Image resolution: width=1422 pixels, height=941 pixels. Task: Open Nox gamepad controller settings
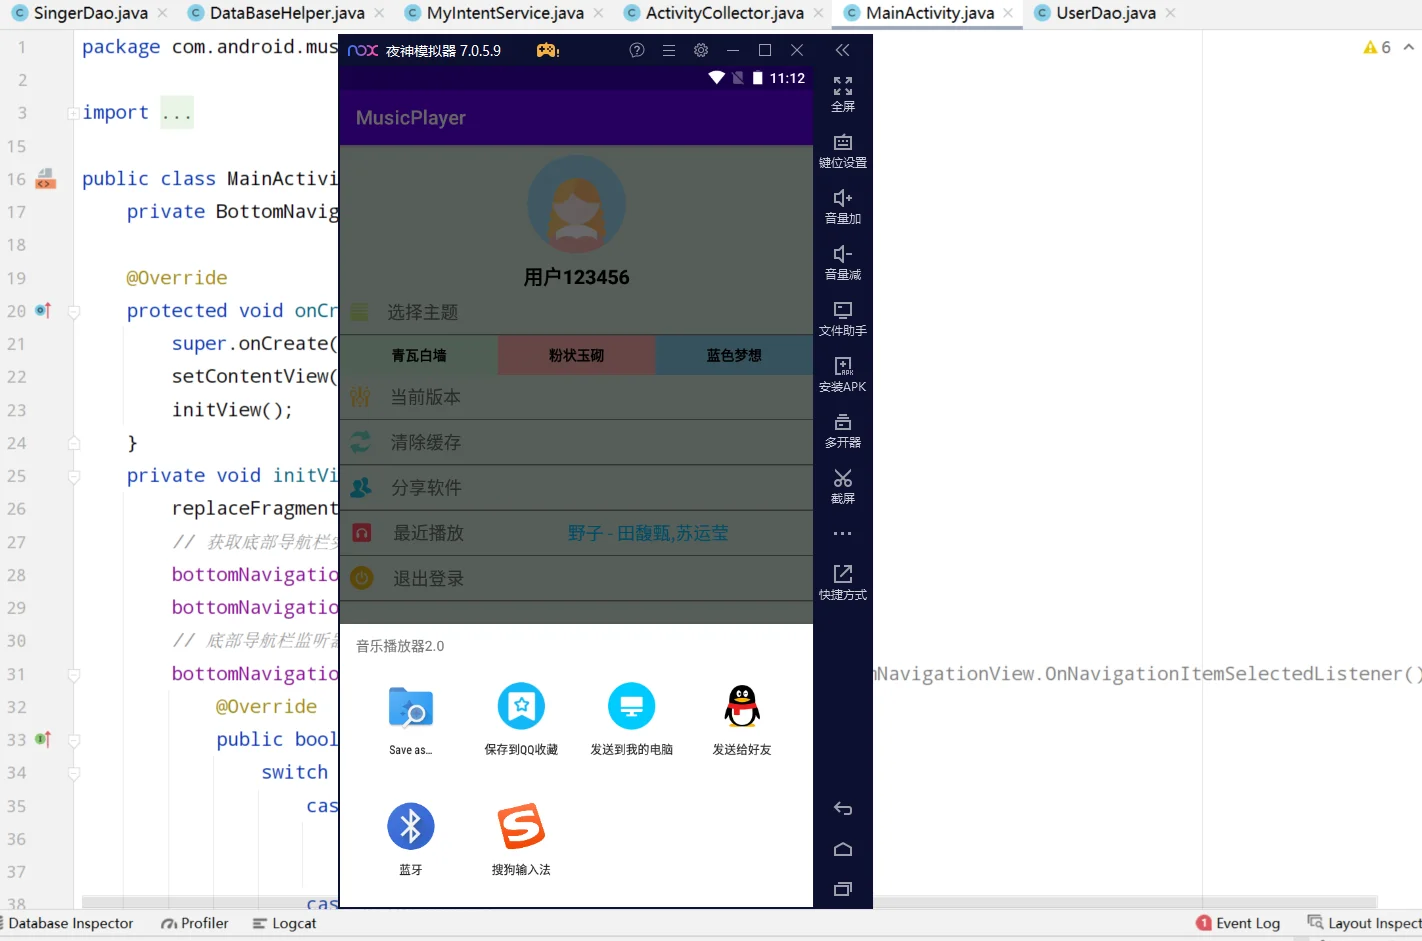pyautogui.click(x=548, y=50)
